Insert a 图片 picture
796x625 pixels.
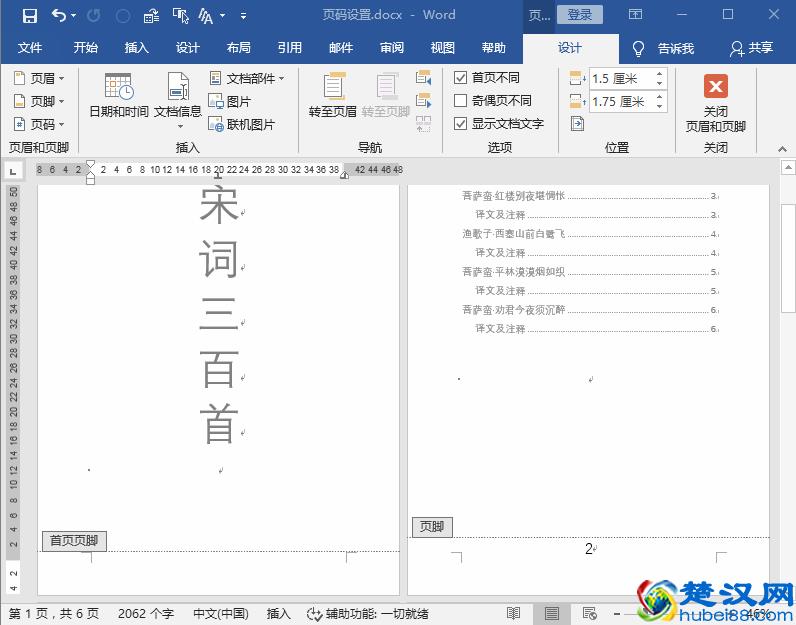[x=229, y=101]
